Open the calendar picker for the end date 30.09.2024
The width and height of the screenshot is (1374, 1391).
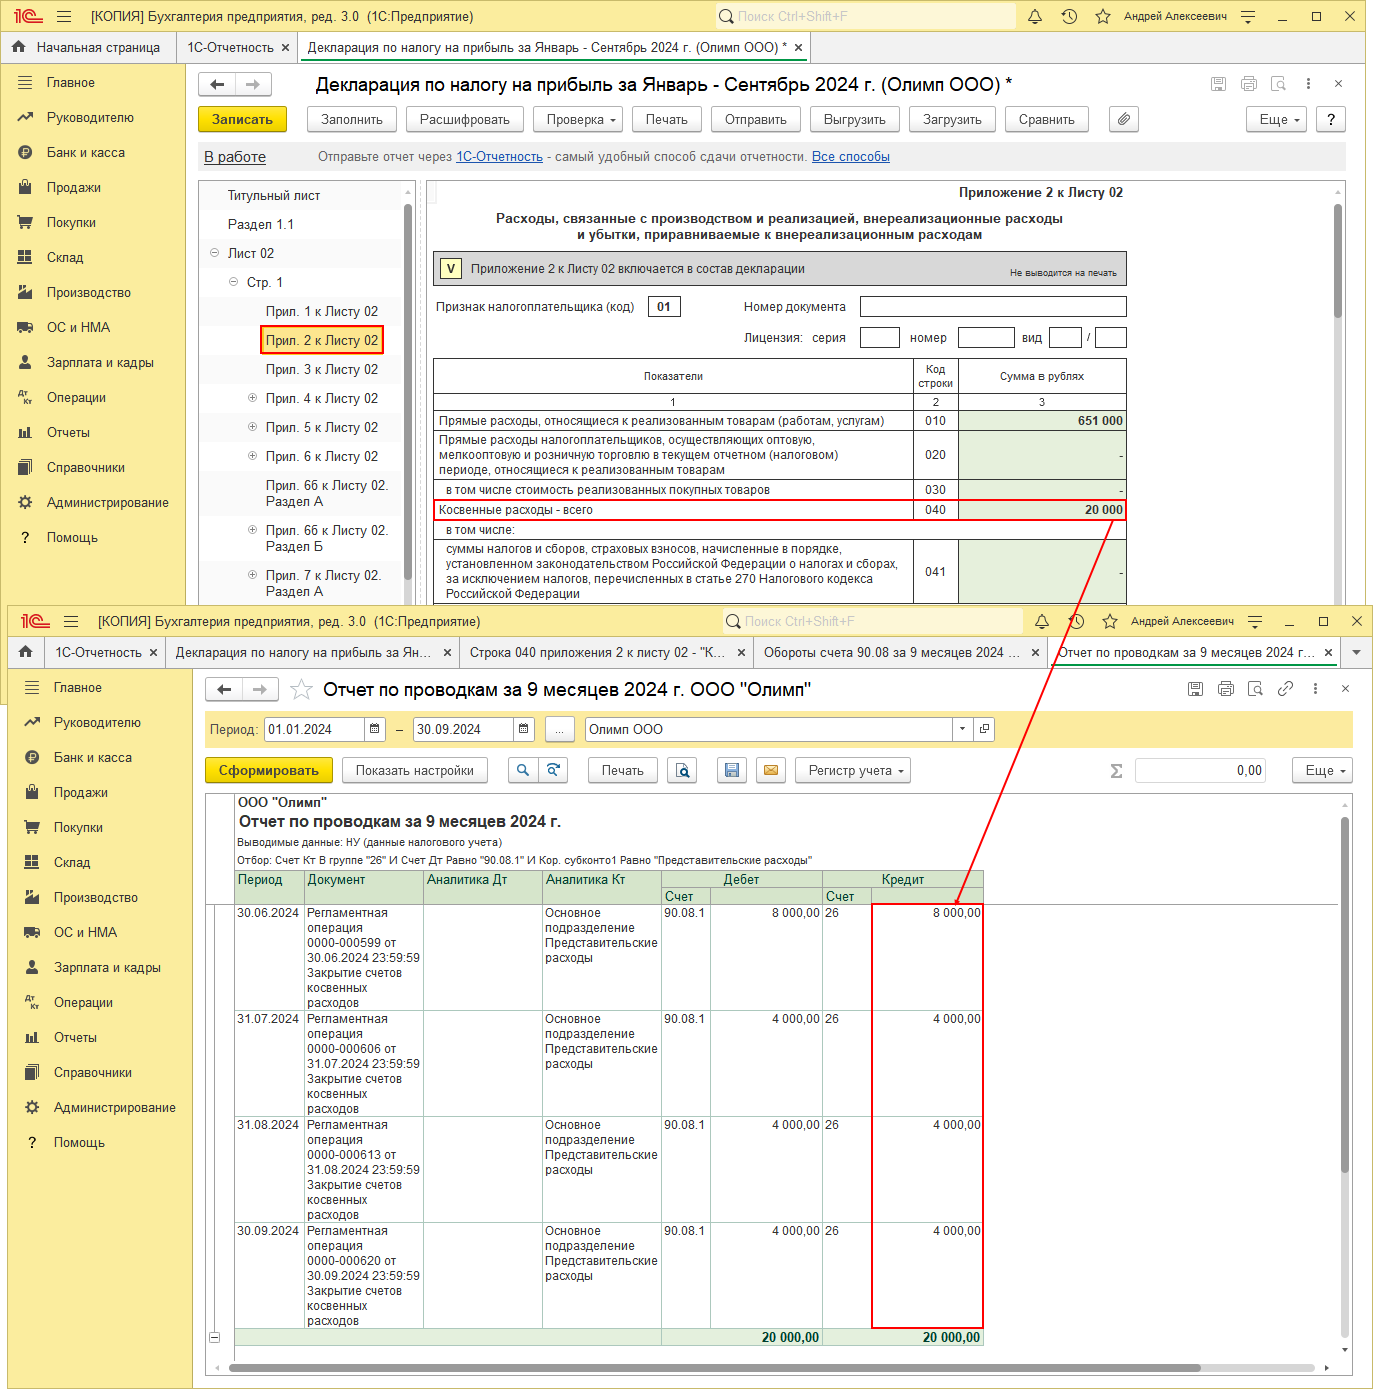click(x=523, y=729)
